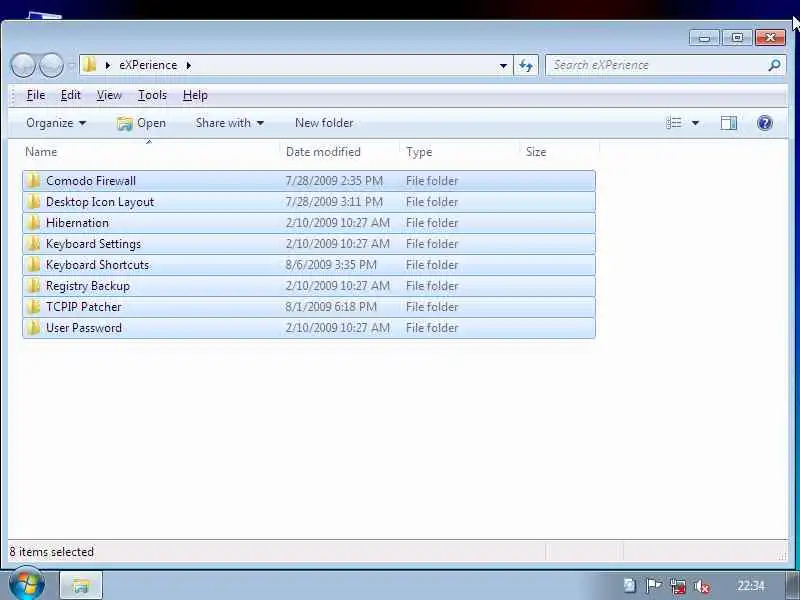Select the Hibernation folder icon
Screen dimensions: 800x600
34,222
